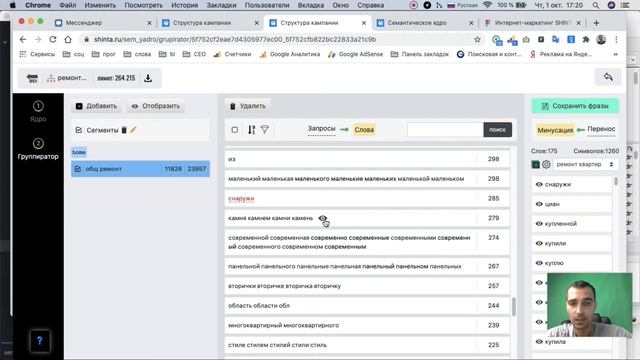640x360 pixels.
Task: Open the Google Translate extension icon
Action: 556,40
